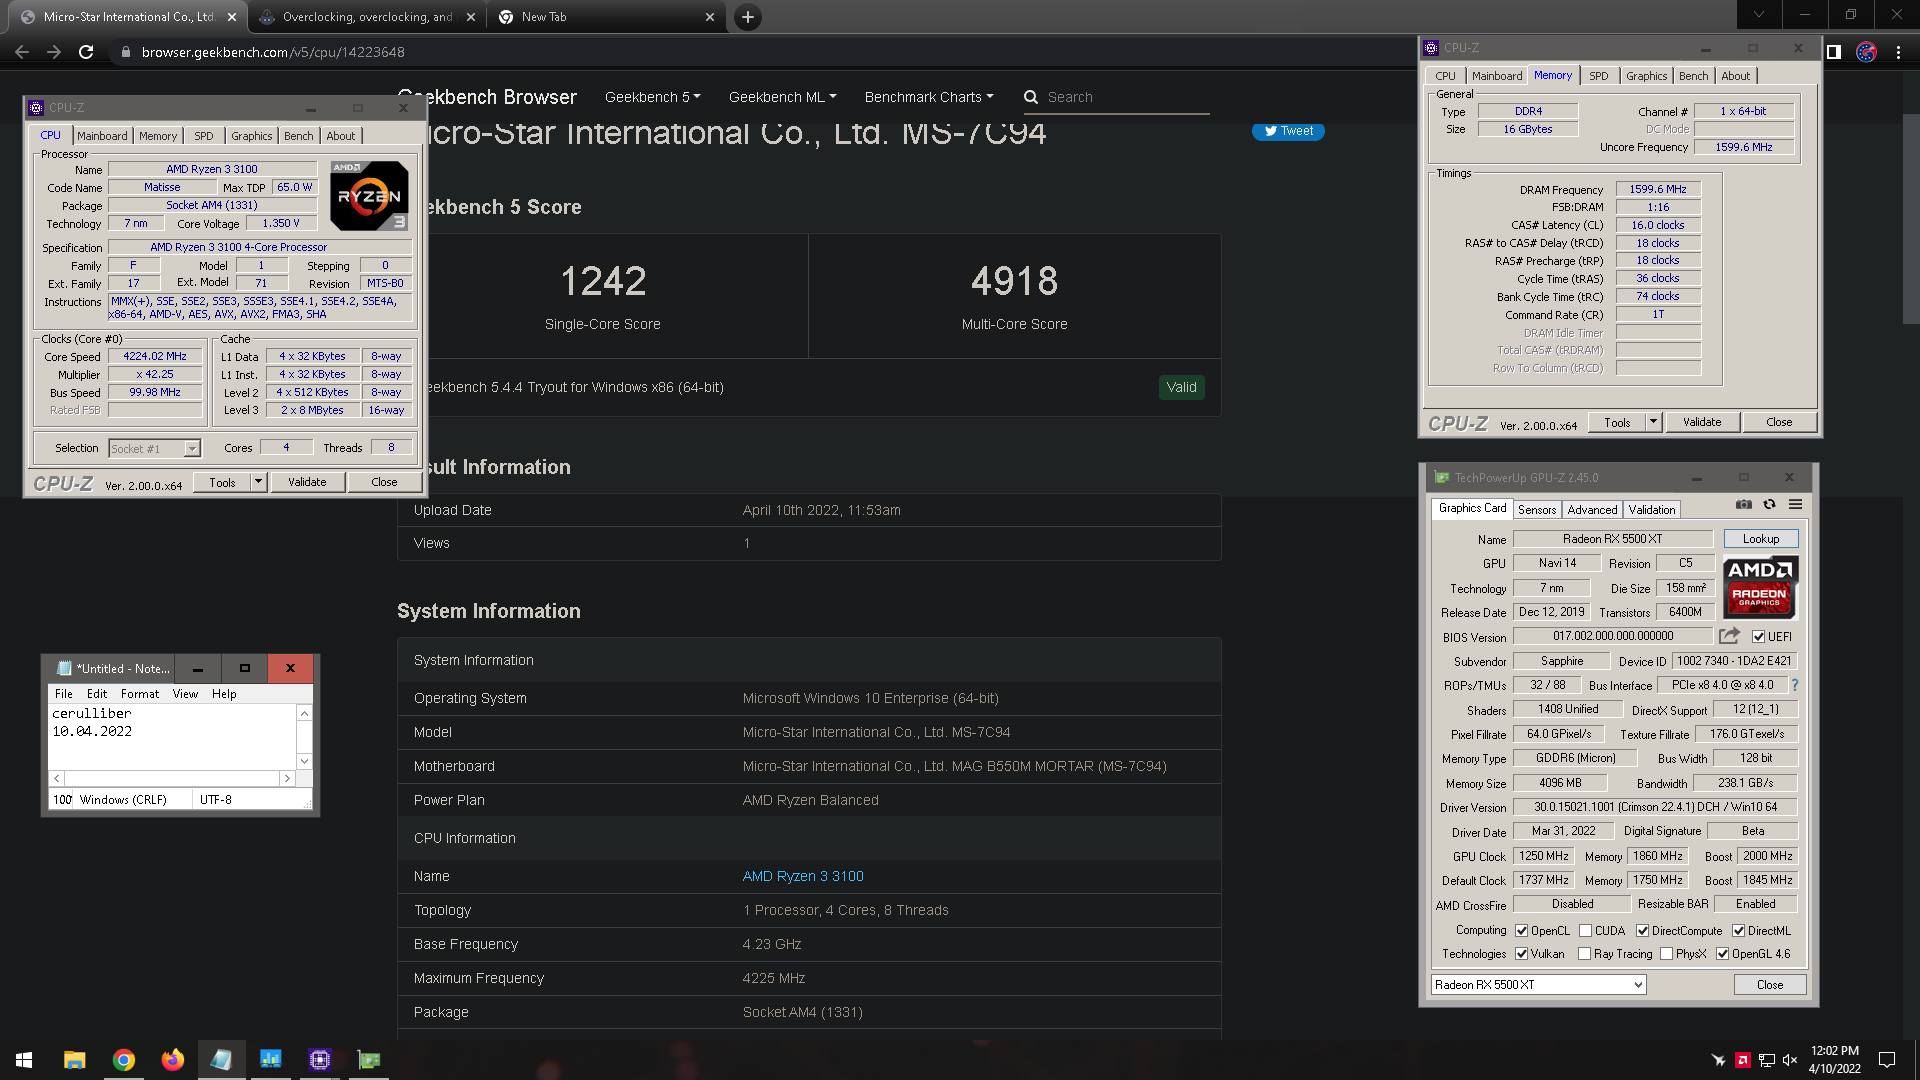Toggle the DirectML checkbox
Image resolution: width=1920 pixels, height=1080 pixels.
click(1738, 931)
